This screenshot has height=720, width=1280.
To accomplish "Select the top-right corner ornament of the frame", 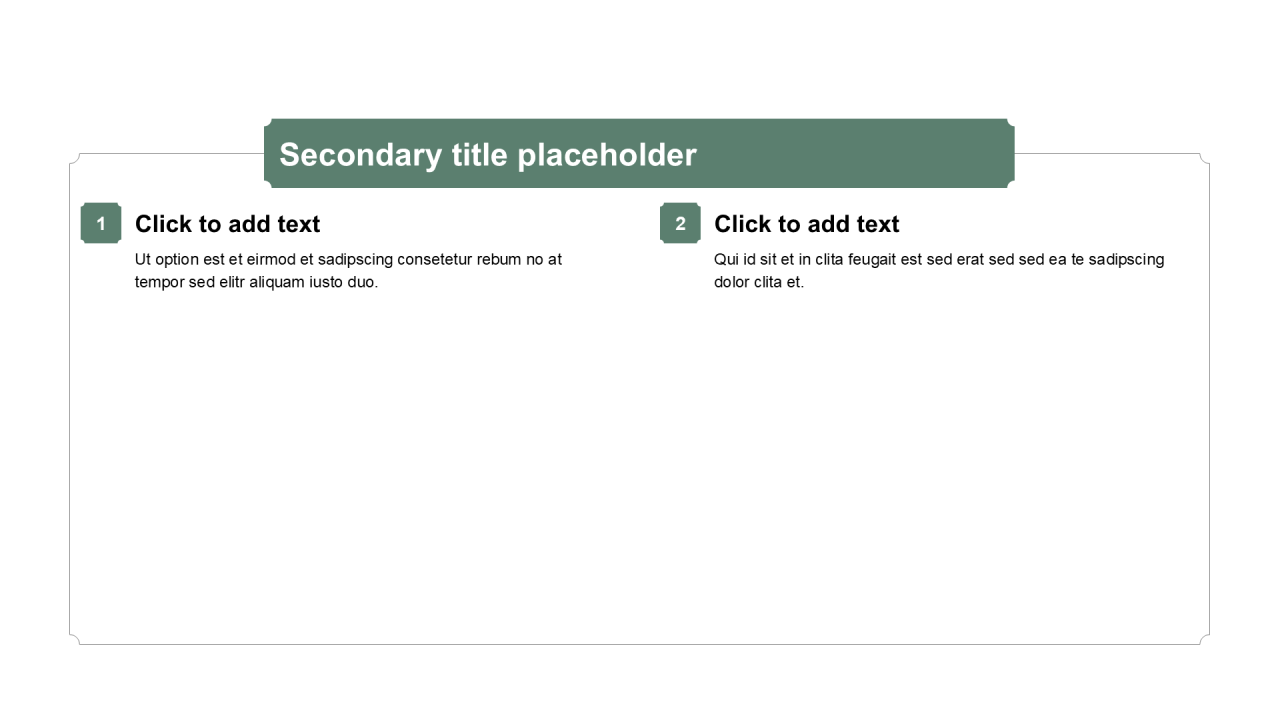I will (1204, 159).
